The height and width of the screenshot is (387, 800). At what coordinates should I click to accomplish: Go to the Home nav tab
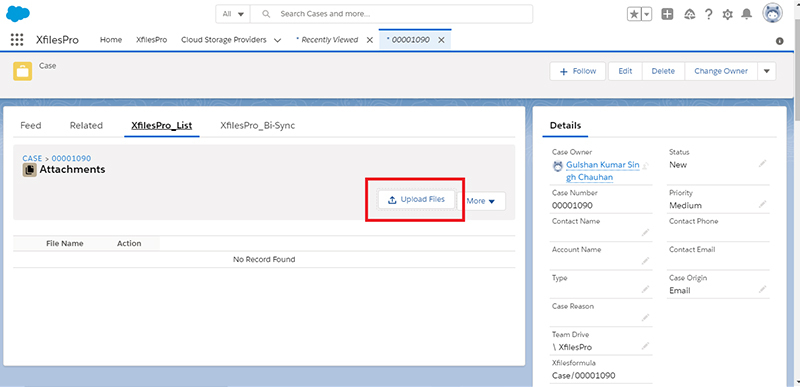(111, 40)
